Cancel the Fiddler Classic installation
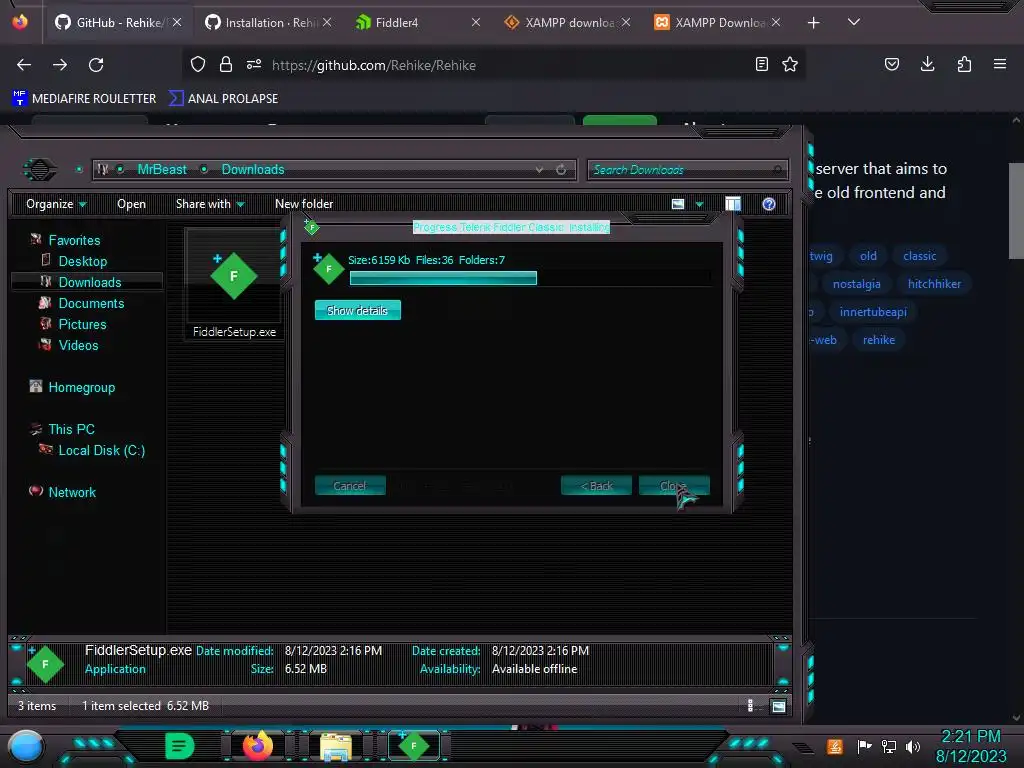 pos(350,485)
